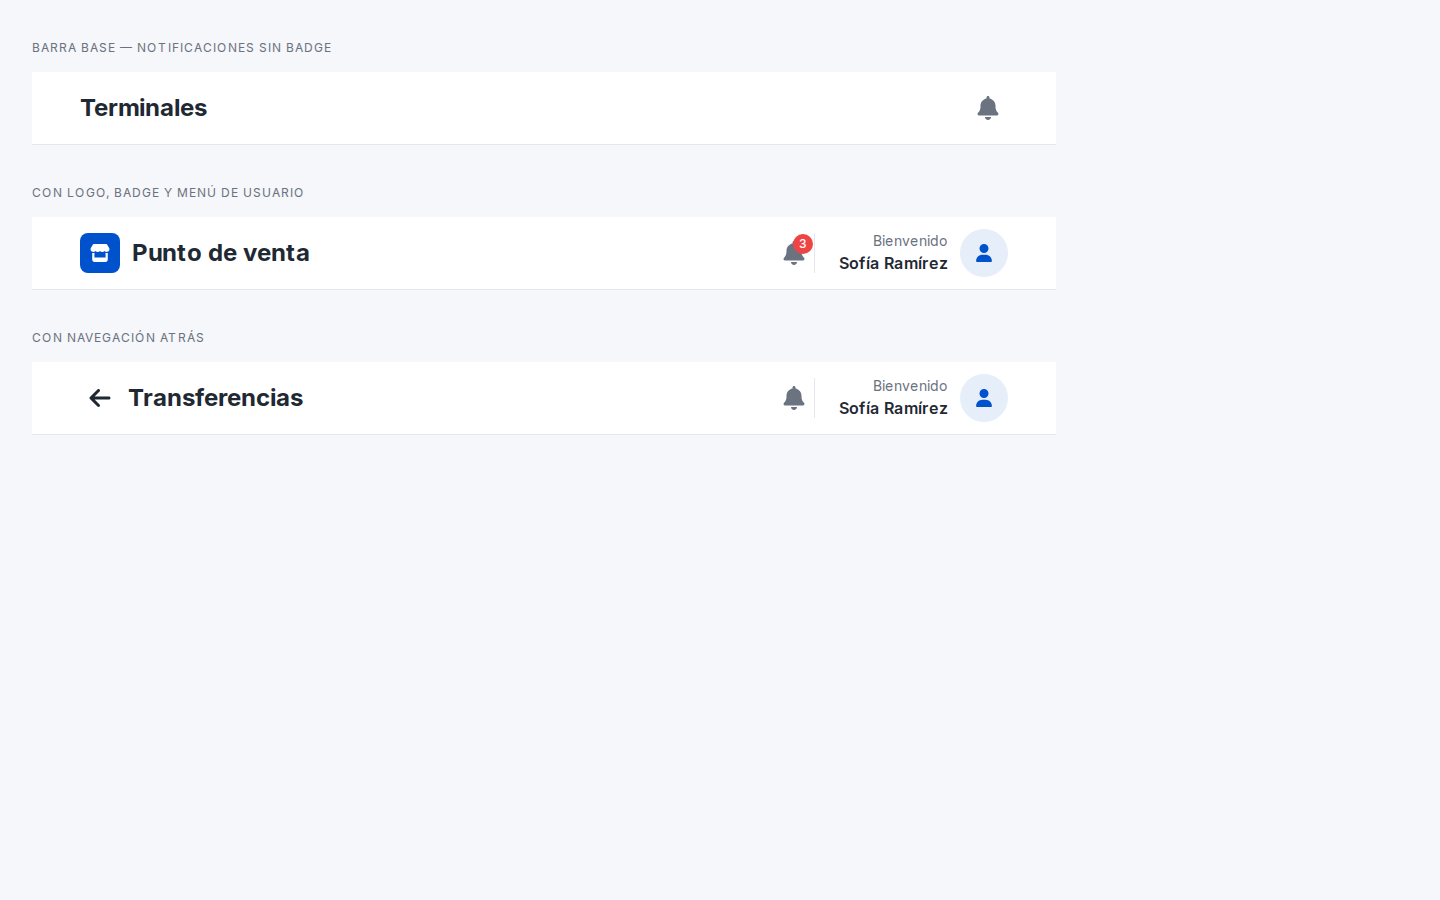Click the 'Barra base — notificaciones sin badge' label

pos(182,48)
